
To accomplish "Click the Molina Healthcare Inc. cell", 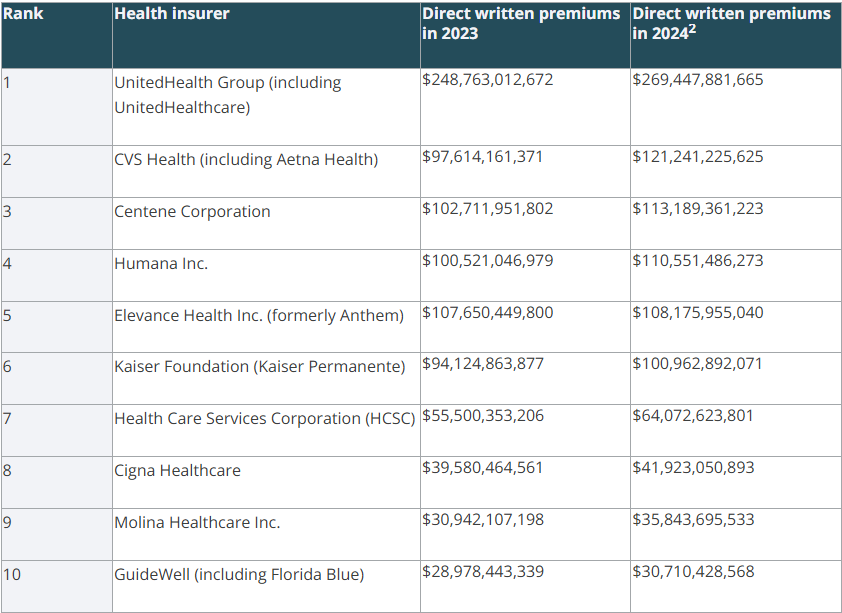I will [x=197, y=522].
